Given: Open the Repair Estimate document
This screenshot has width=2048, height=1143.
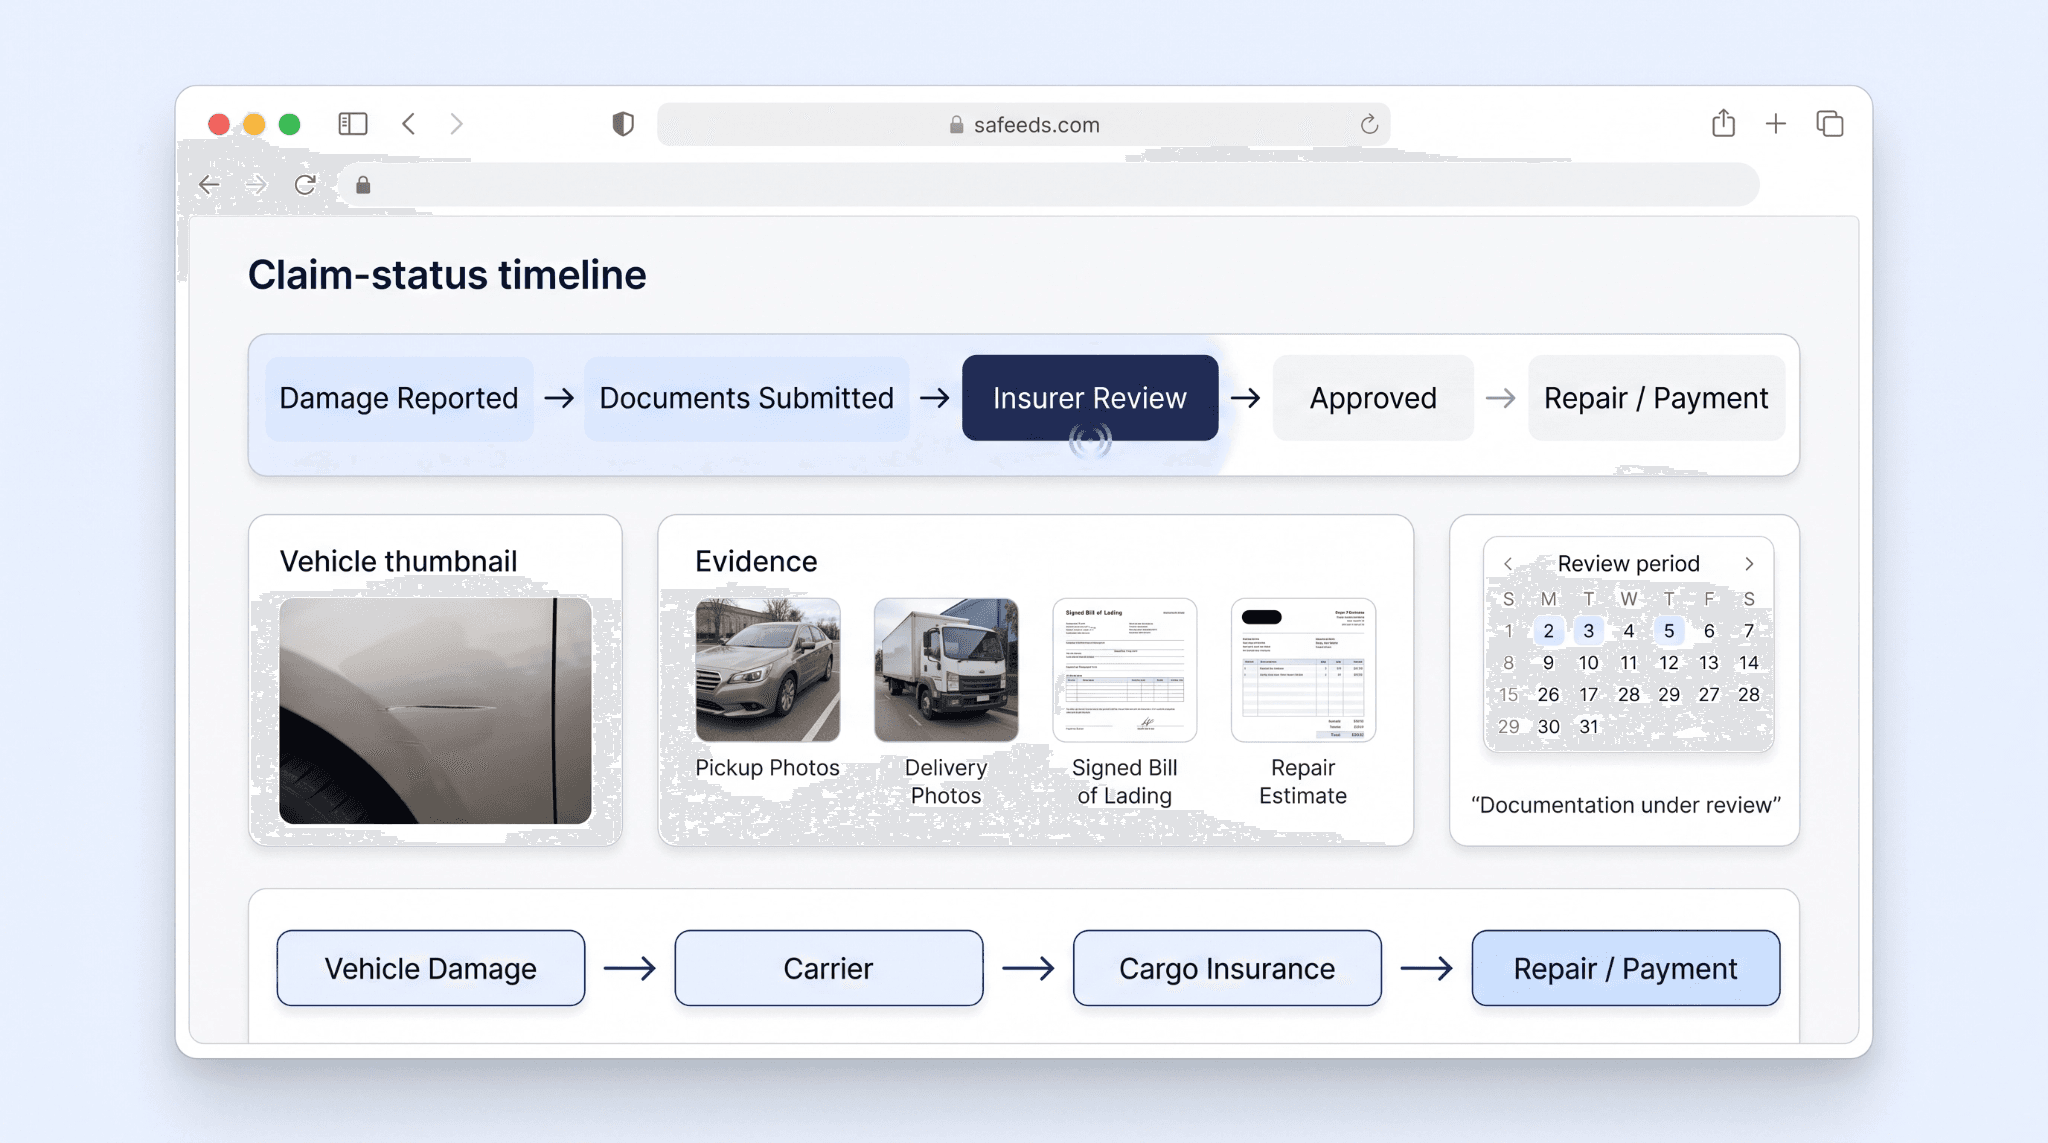Looking at the screenshot, I should point(1303,670).
